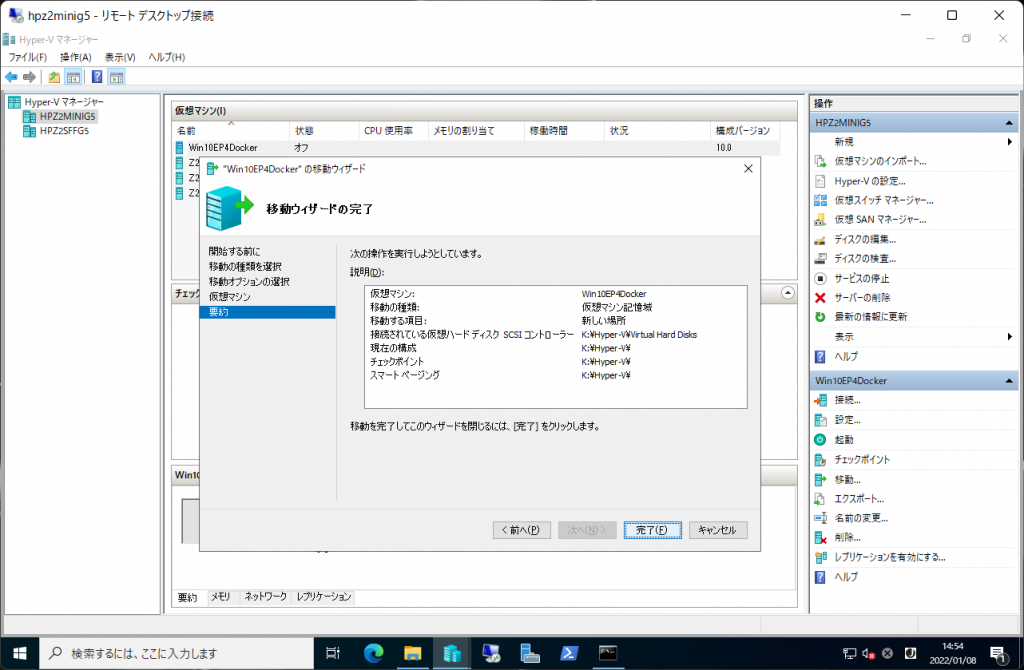Open 仮想 SAN マネージャー action

(880, 219)
